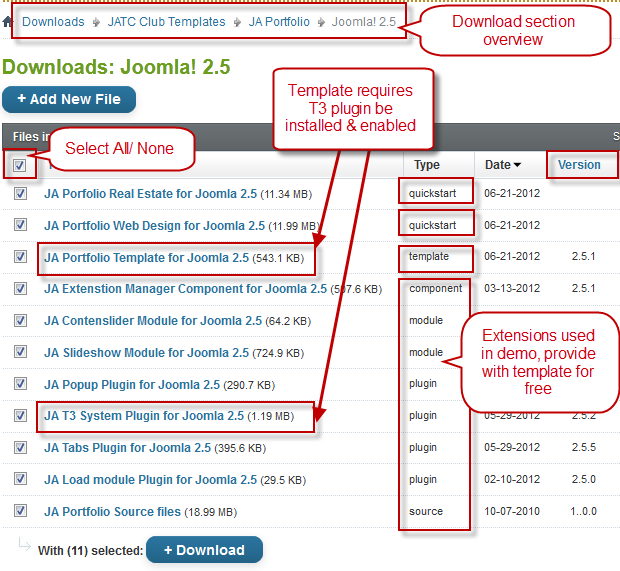Viewport: 620px width, 571px height.
Task: Toggle JA Load module Plugin checkbox
Action: click(20, 479)
